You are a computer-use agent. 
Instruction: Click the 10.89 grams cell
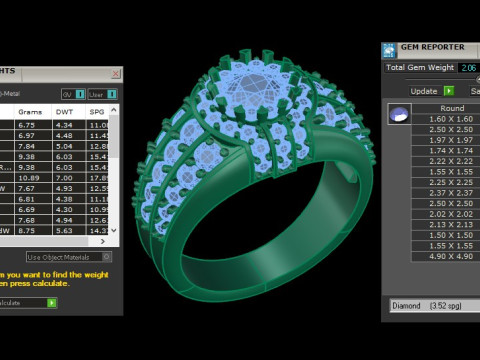33,178
